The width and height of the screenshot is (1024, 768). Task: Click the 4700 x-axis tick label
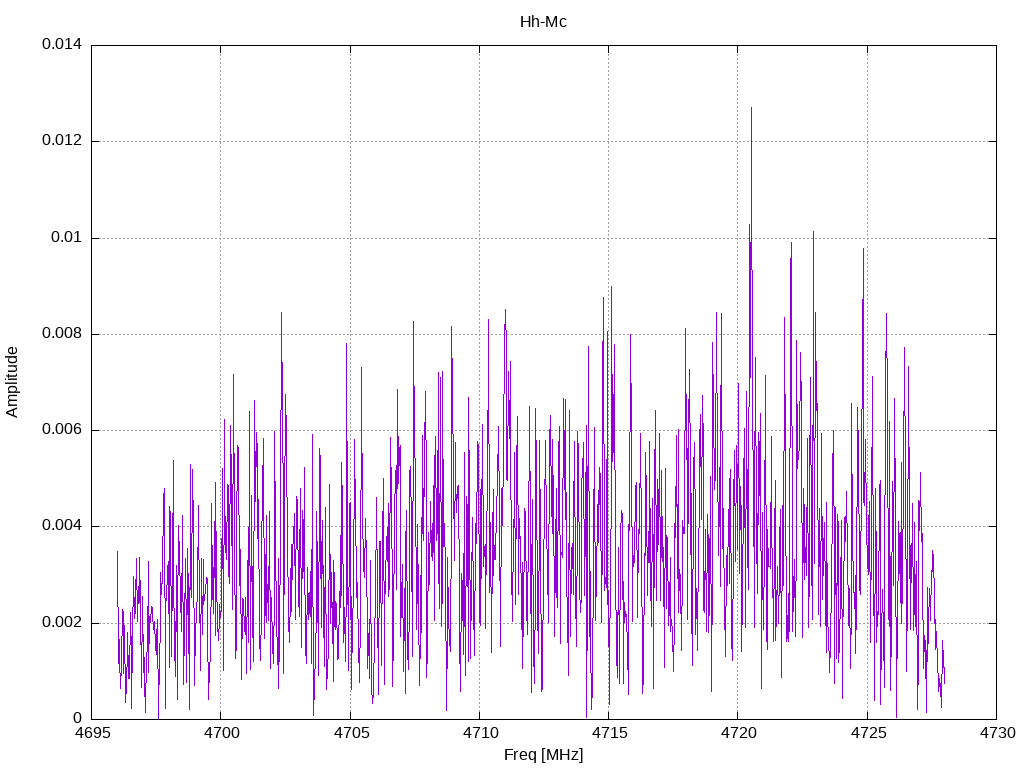(221, 733)
